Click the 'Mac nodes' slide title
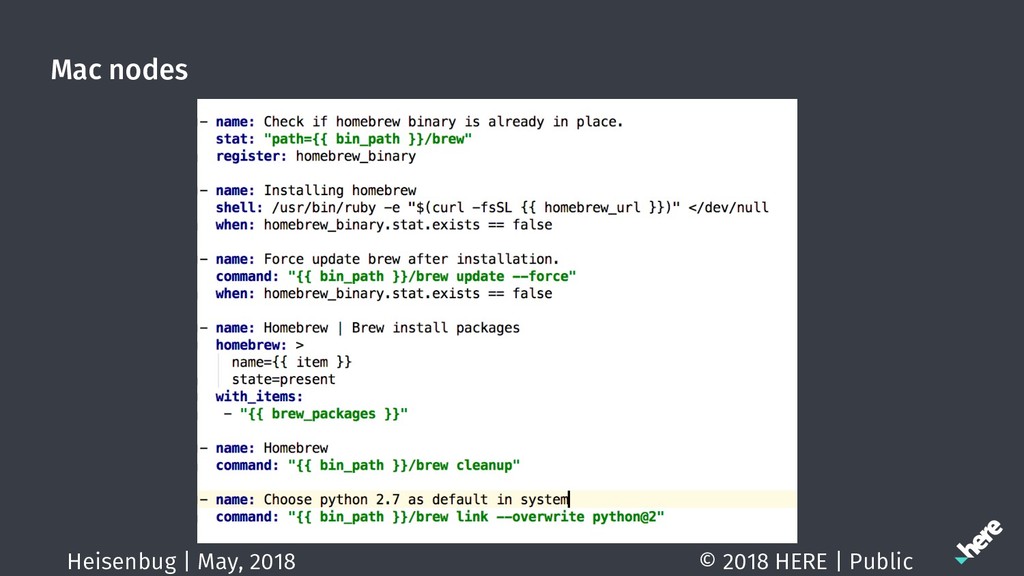Image resolution: width=1024 pixels, height=576 pixels. click(x=120, y=70)
